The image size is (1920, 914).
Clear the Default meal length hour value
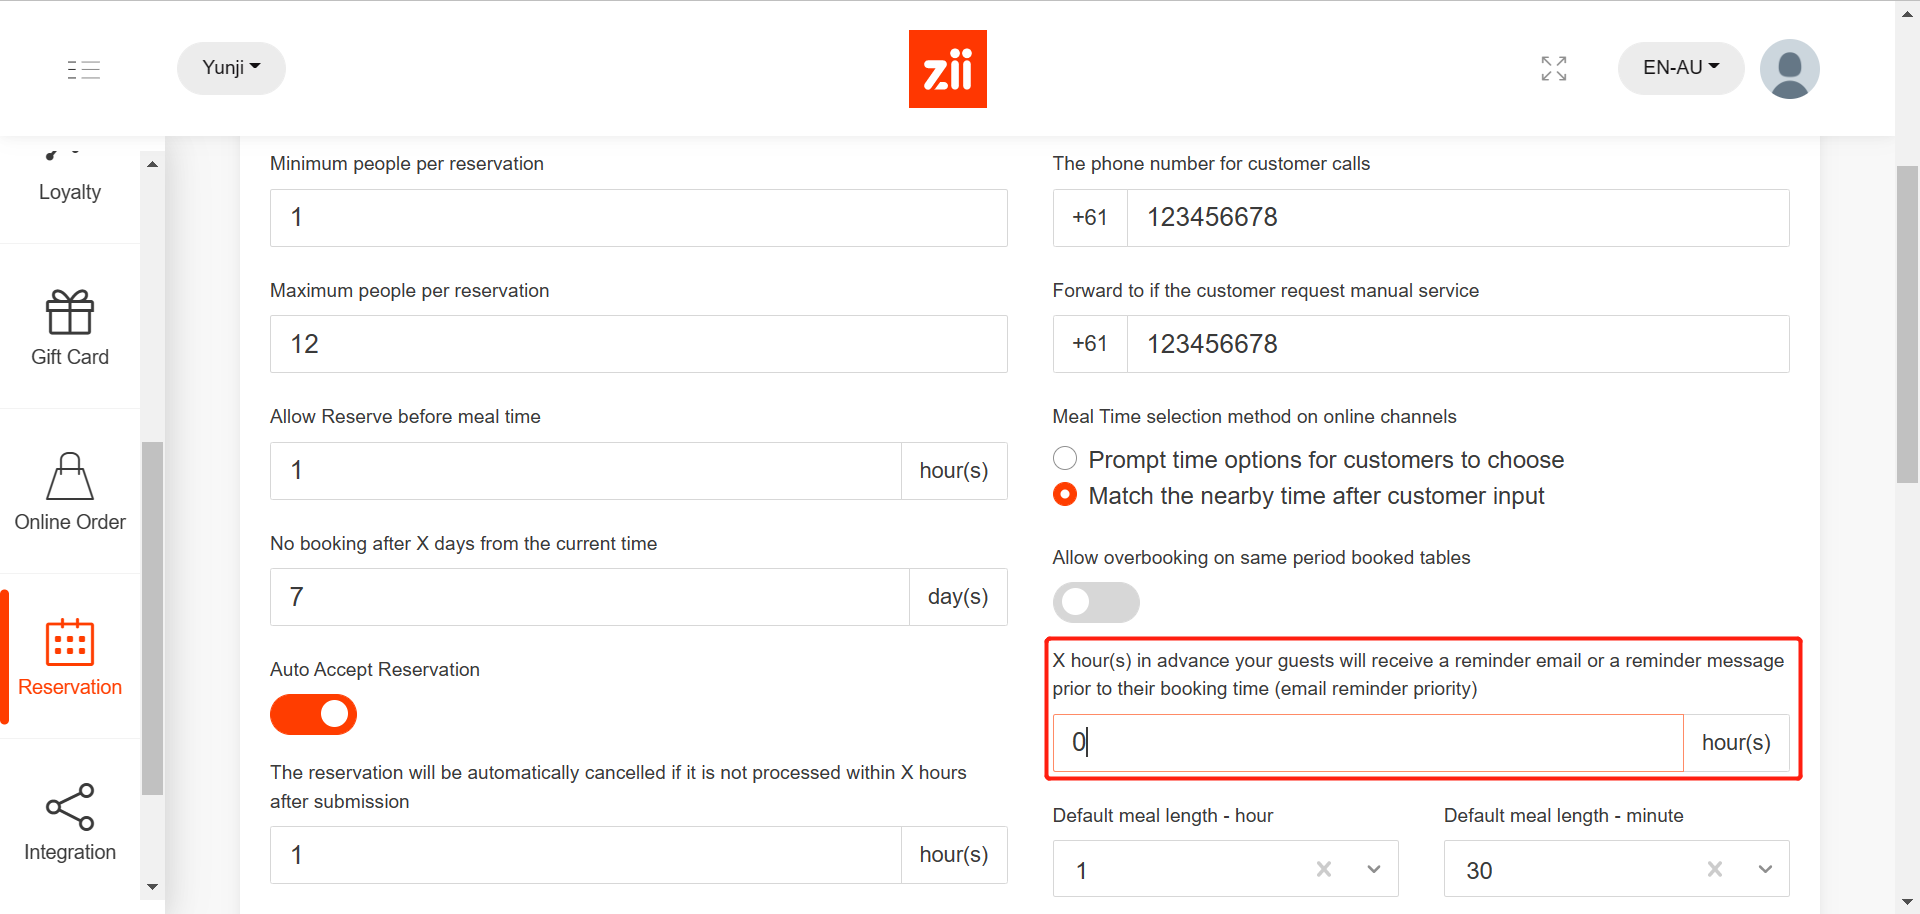(x=1323, y=869)
